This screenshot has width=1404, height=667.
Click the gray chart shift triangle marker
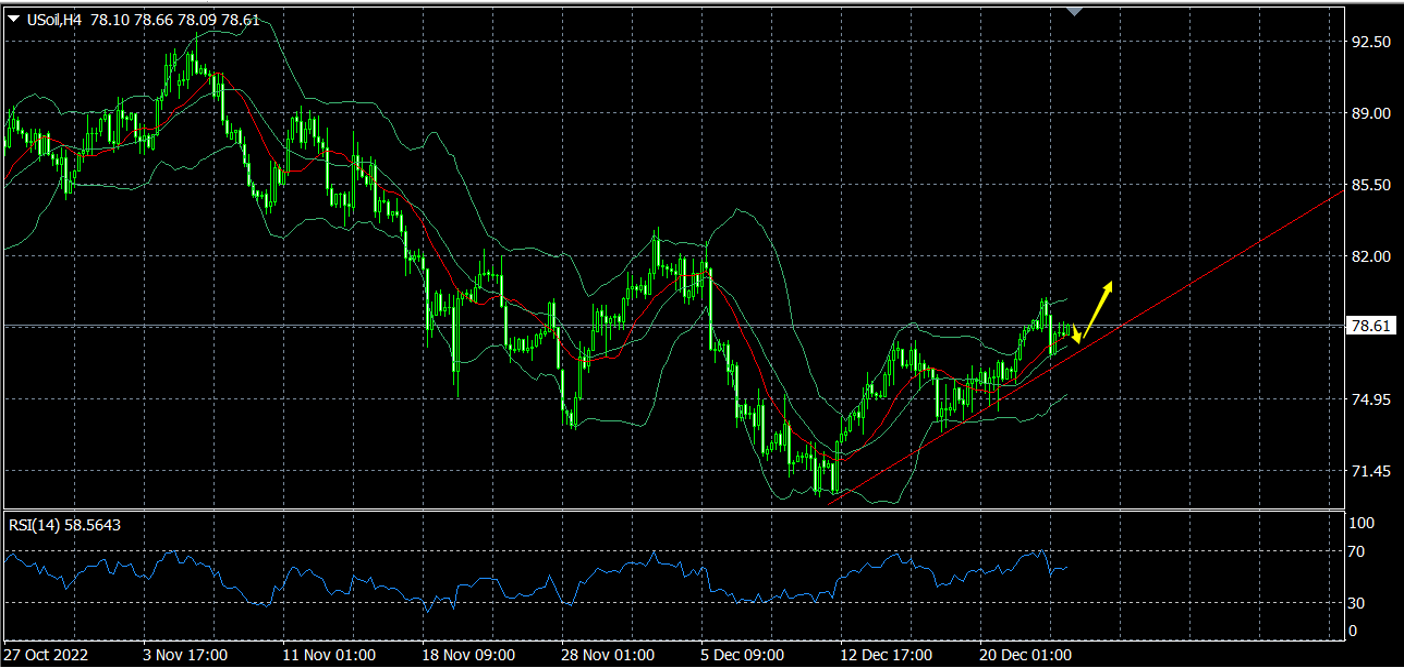click(x=1075, y=11)
